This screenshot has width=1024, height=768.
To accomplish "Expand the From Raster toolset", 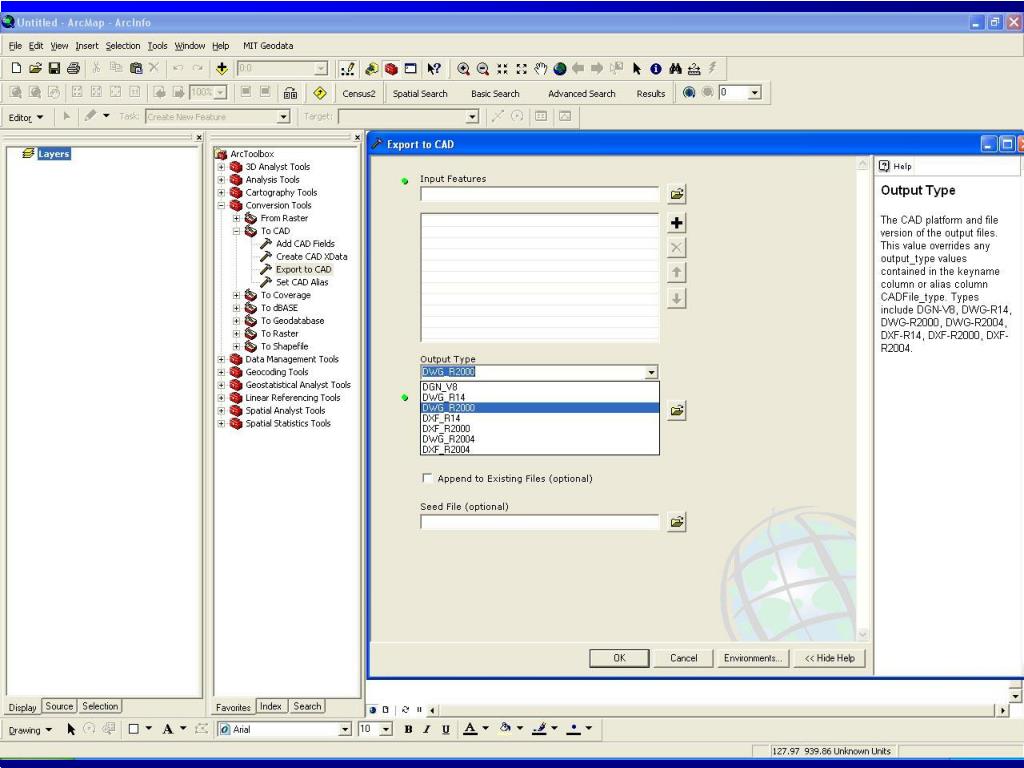I will click(x=236, y=218).
